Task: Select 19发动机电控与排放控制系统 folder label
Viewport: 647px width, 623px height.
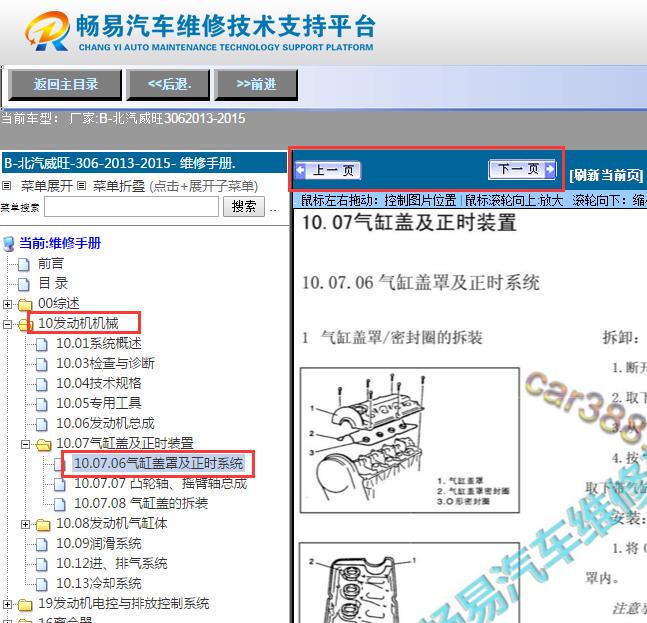Action: (123, 603)
